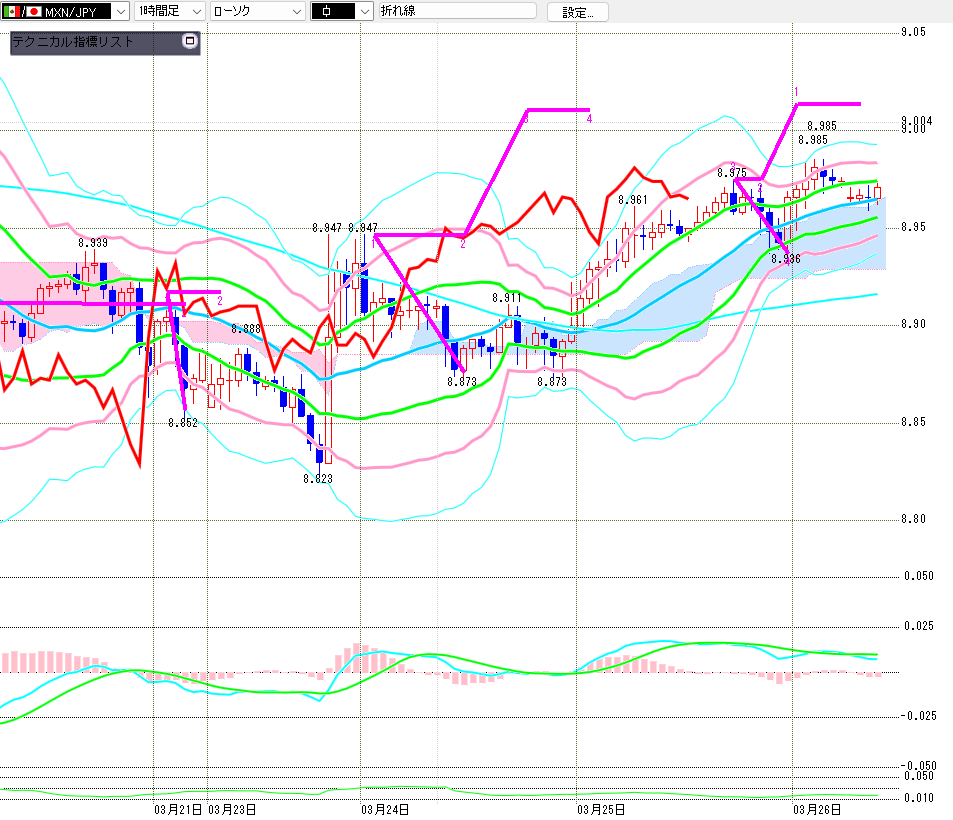Expand the テクニカル指標リスト panel with its square icon
The height and width of the screenshot is (820, 953).
pos(190,42)
